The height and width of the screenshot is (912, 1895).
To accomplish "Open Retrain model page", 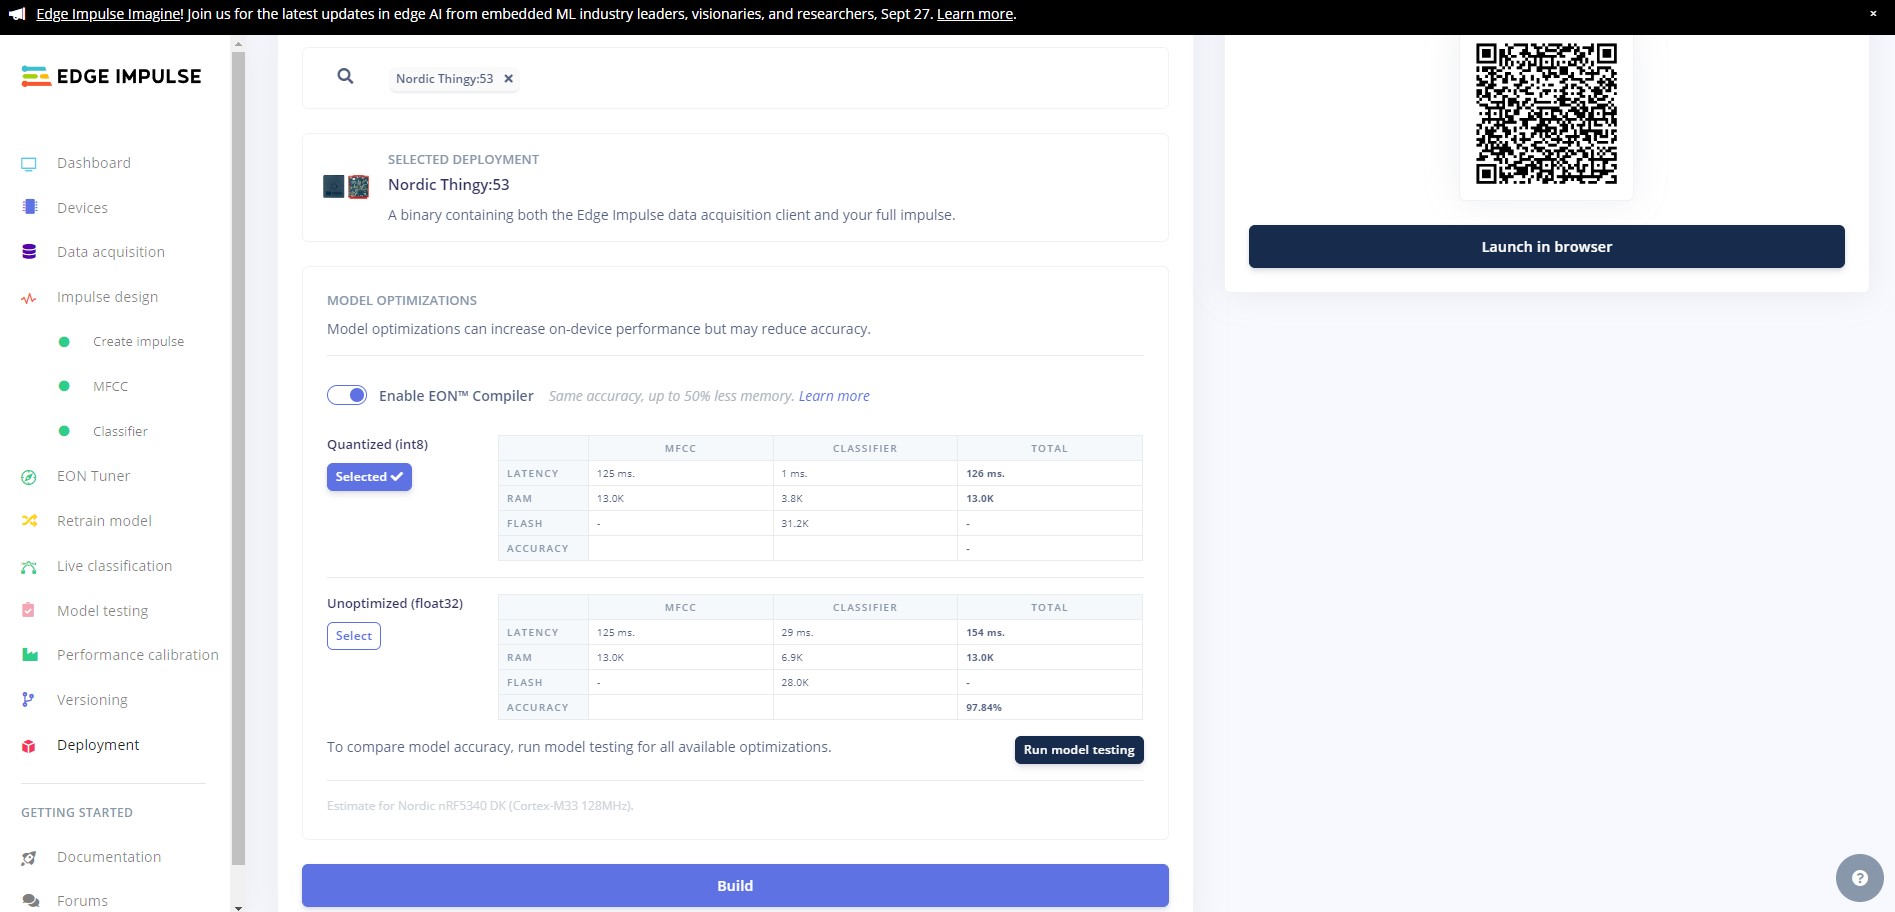I will point(105,521).
